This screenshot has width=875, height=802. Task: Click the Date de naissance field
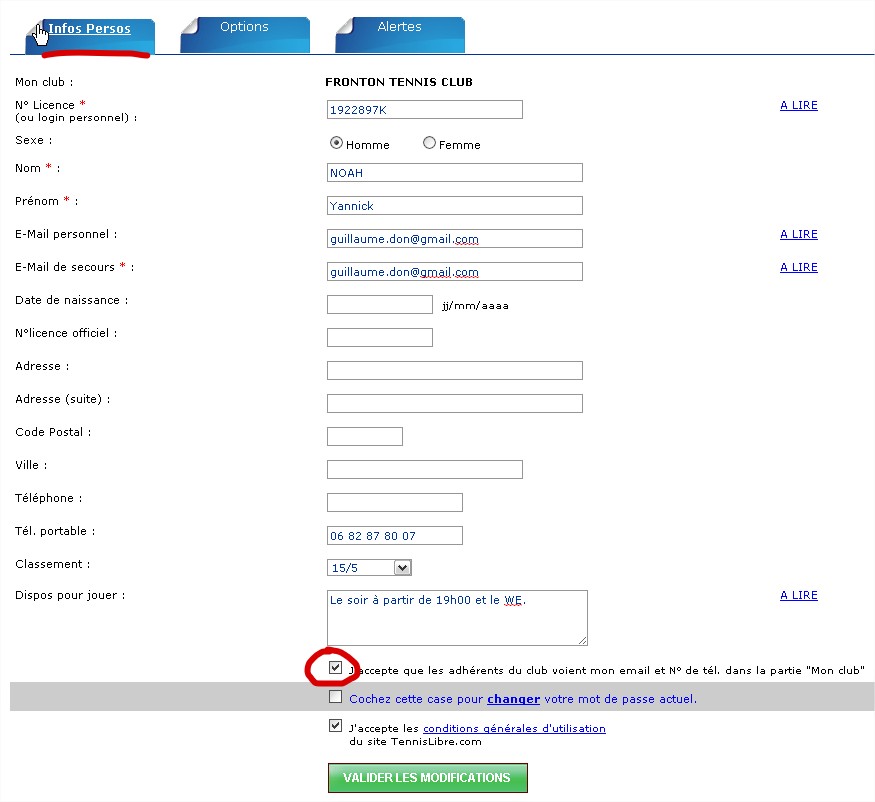point(380,305)
